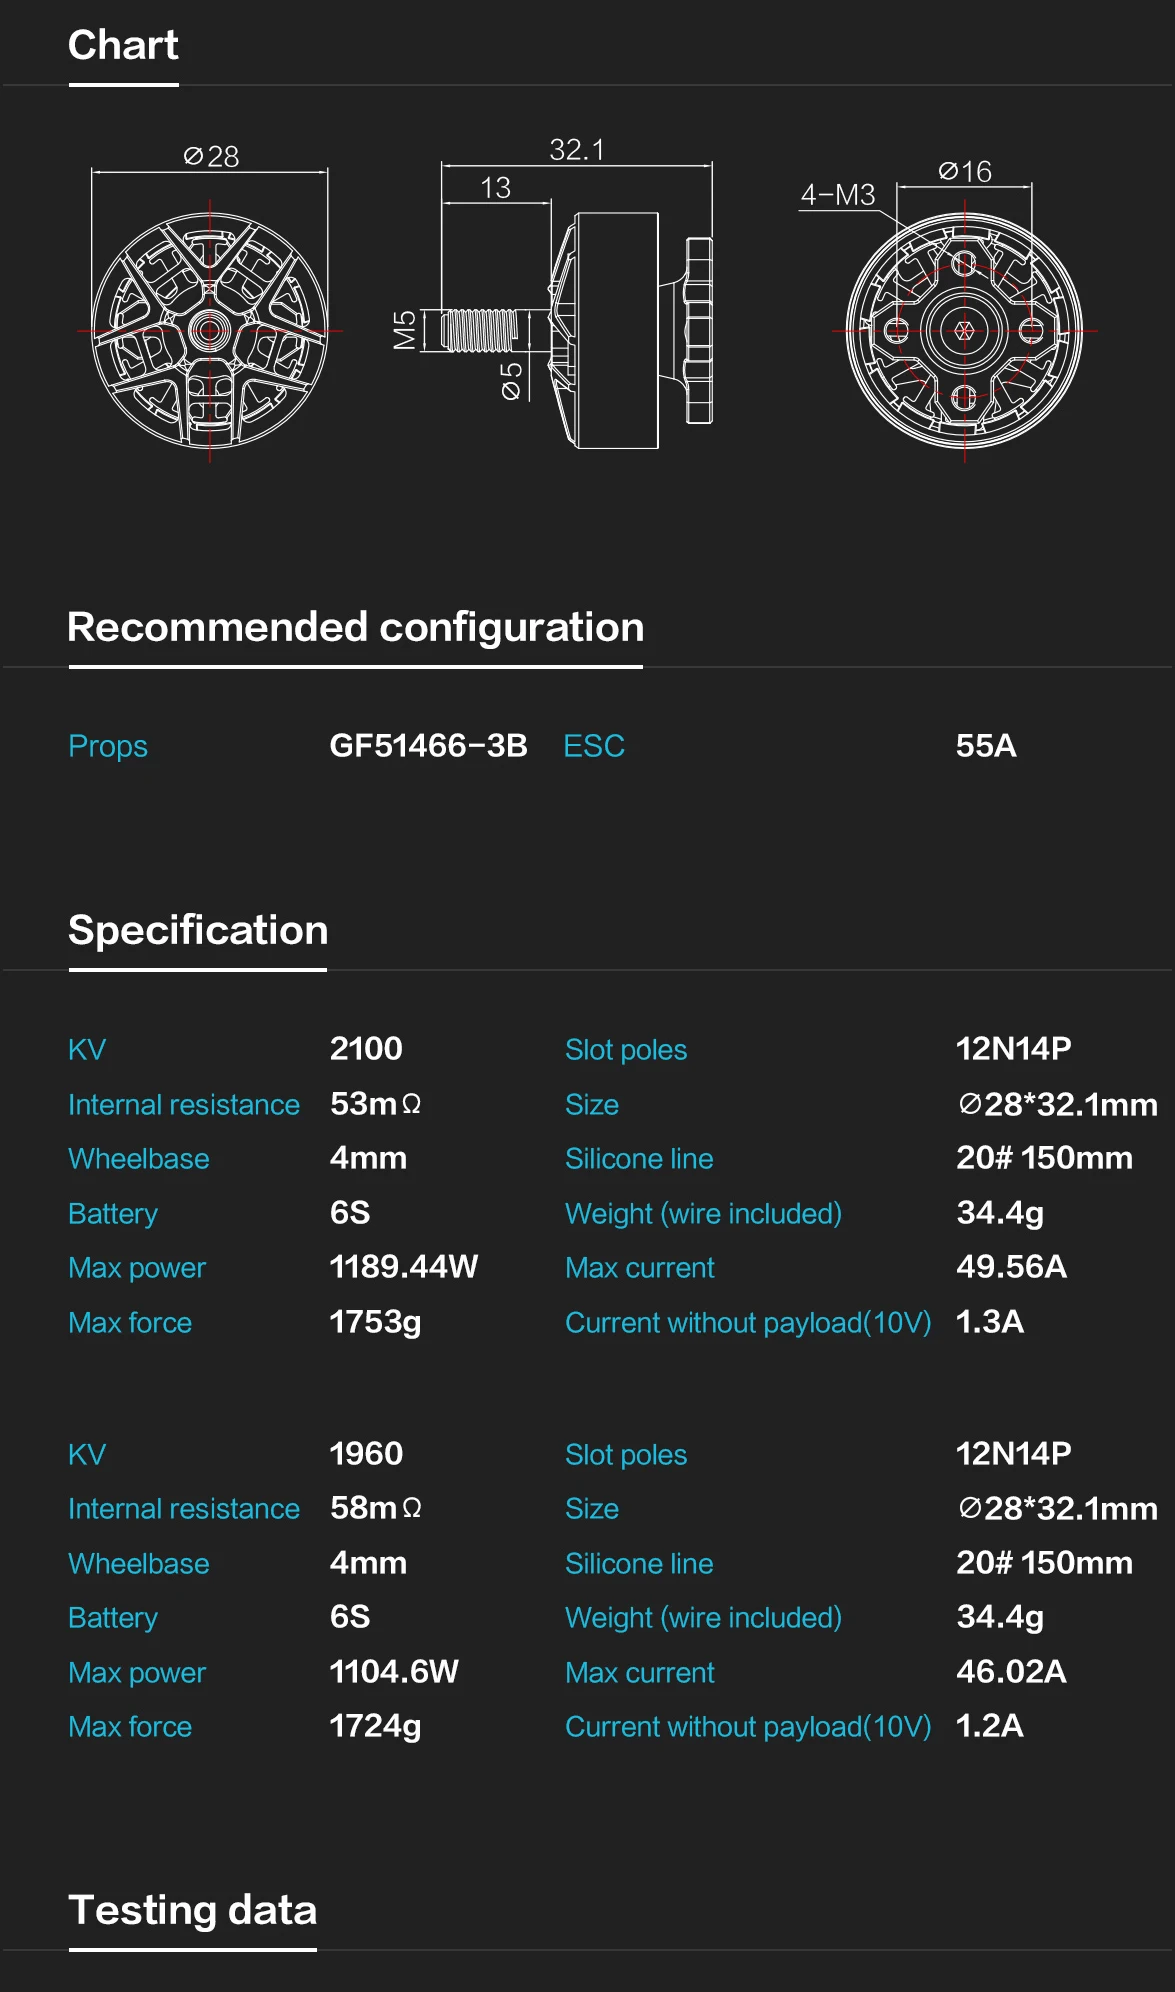
Task: Click the 1960 KV value
Action: (x=366, y=1454)
